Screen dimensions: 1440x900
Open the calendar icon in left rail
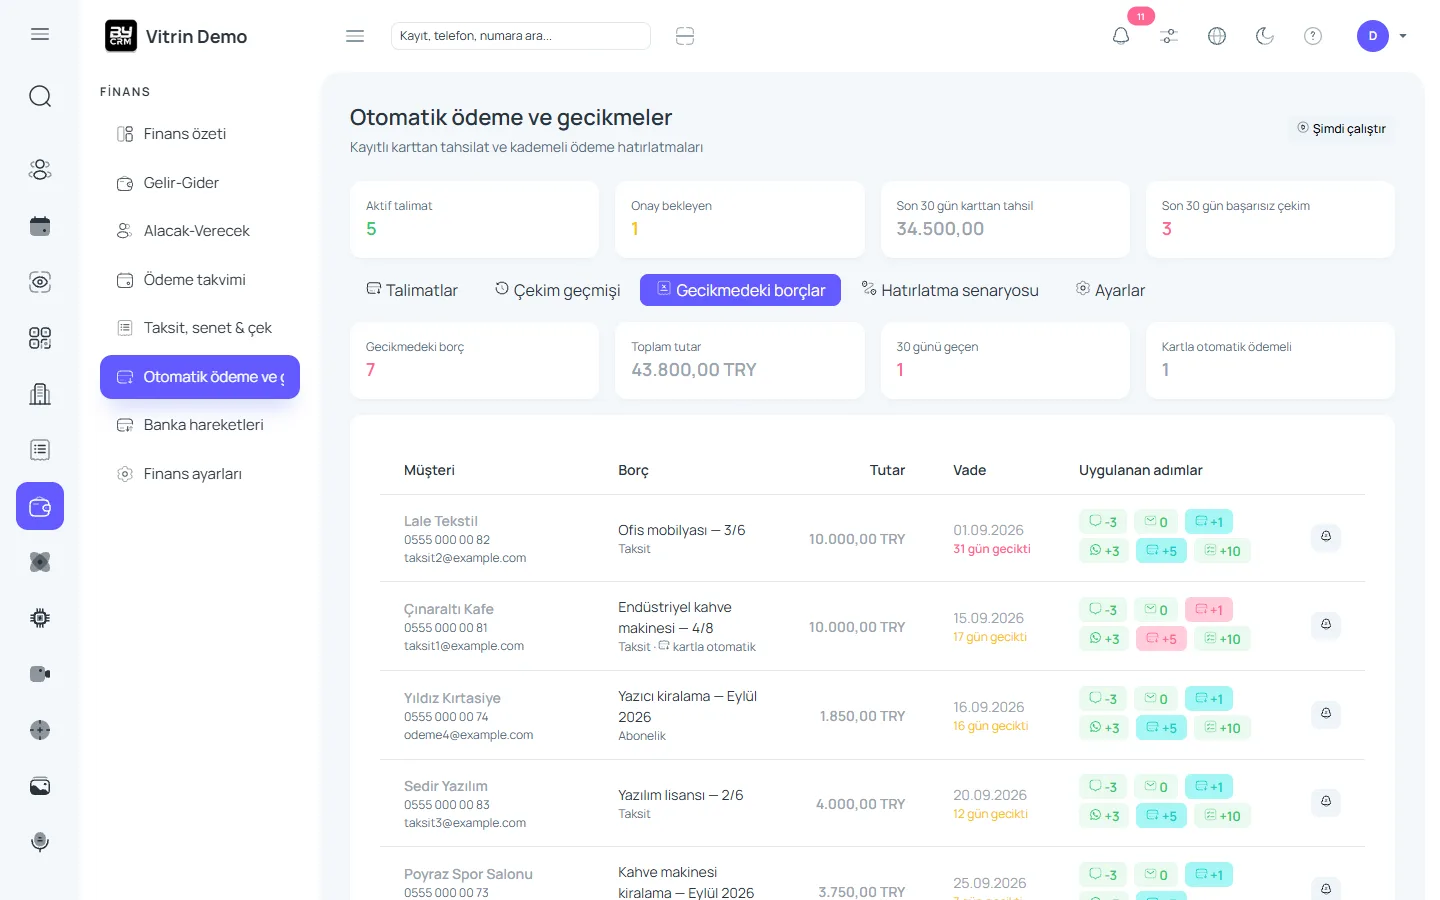point(40,226)
